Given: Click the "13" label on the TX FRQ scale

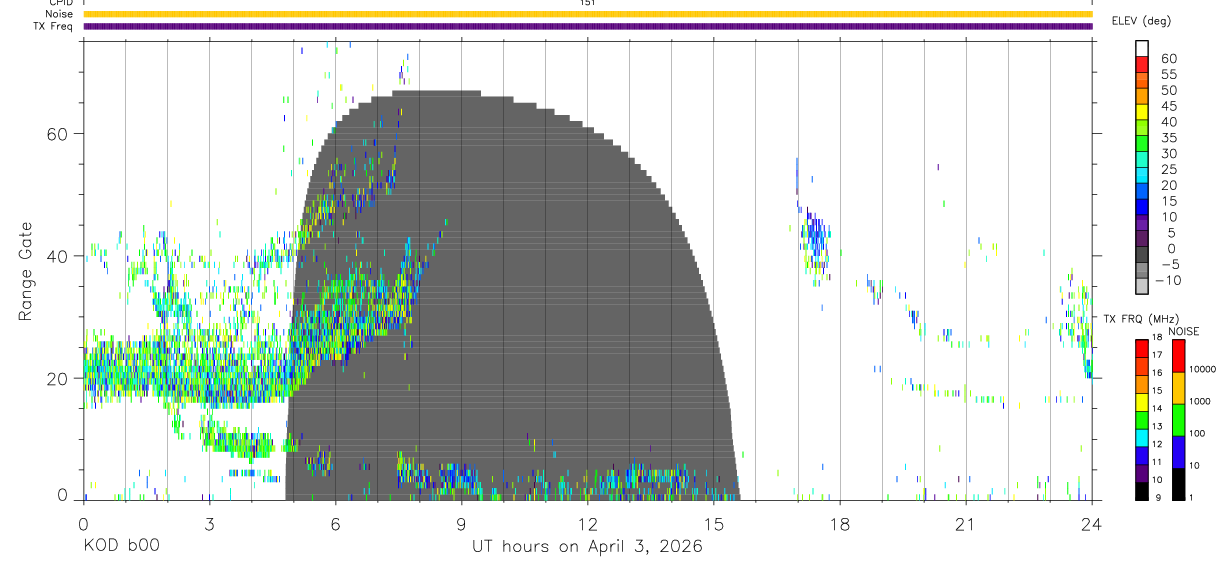Looking at the screenshot, I should 1158,426.
